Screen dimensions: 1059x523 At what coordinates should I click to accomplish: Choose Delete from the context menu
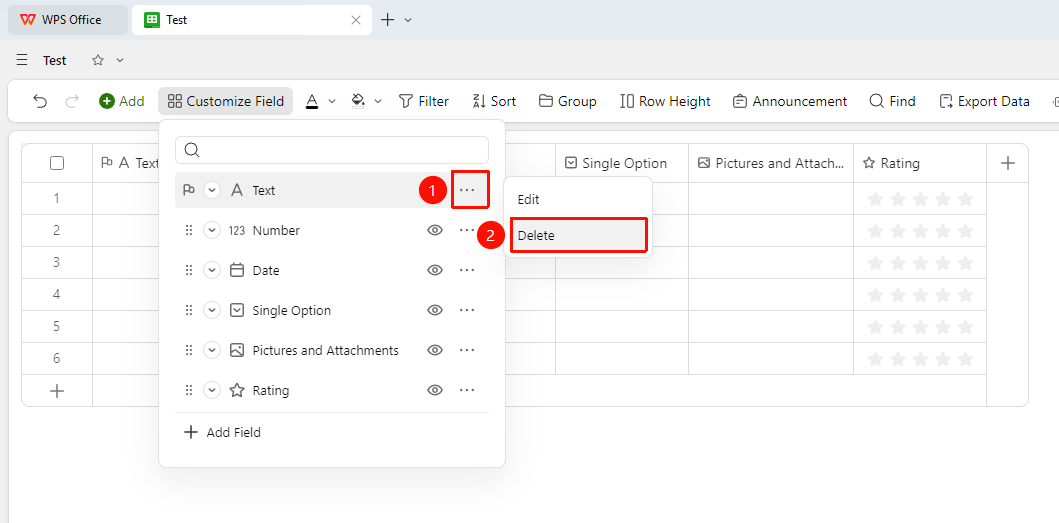coord(578,235)
